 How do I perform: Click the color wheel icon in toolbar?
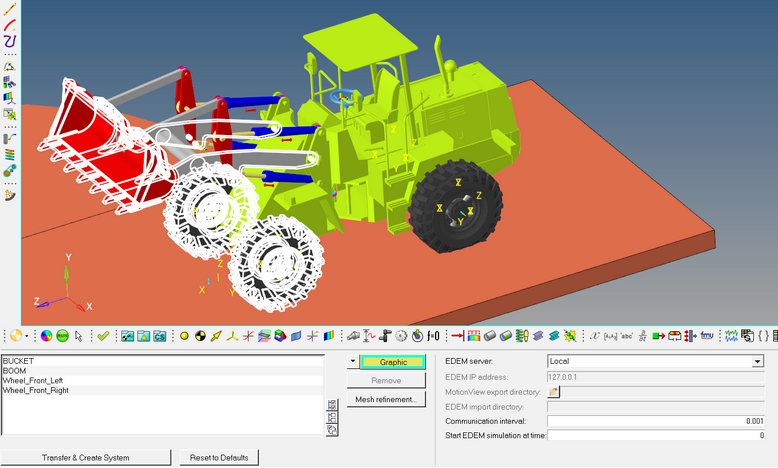pyautogui.click(x=46, y=336)
